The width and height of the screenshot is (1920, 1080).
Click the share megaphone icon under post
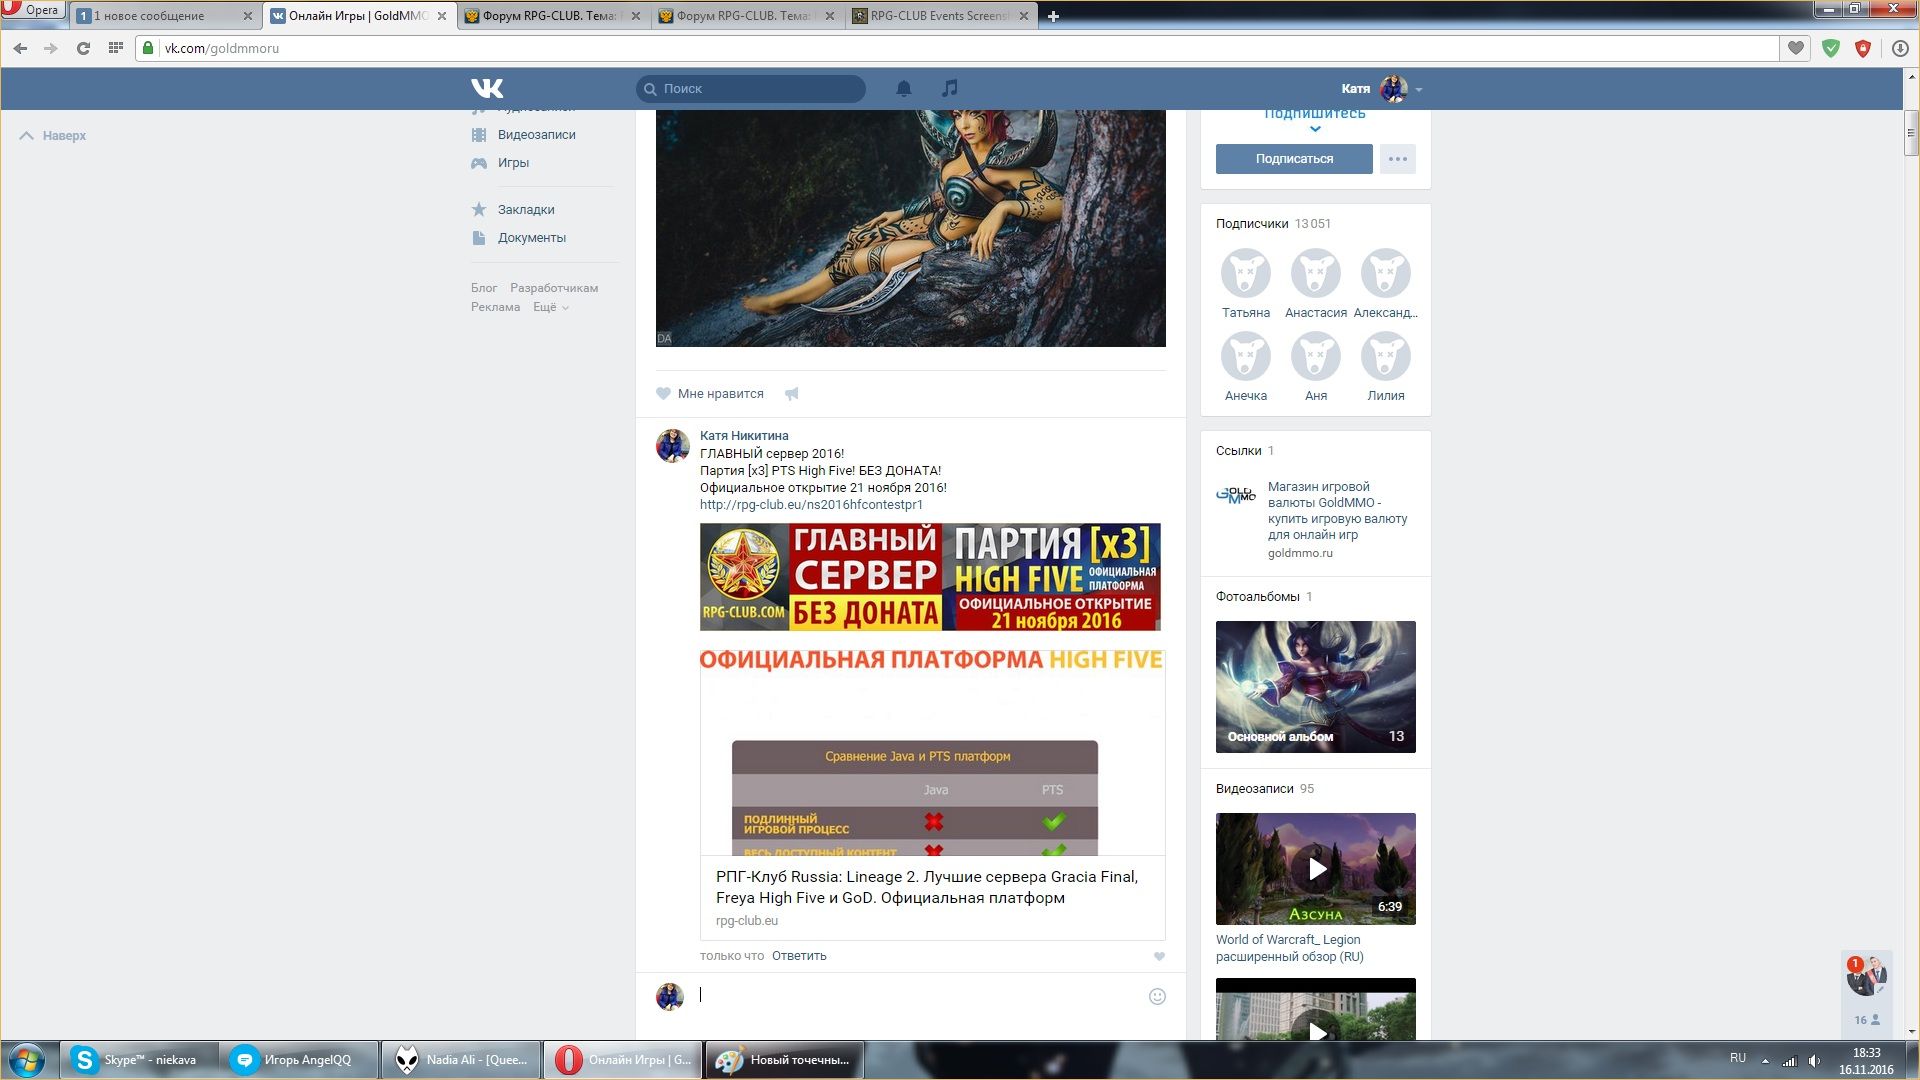(x=791, y=394)
